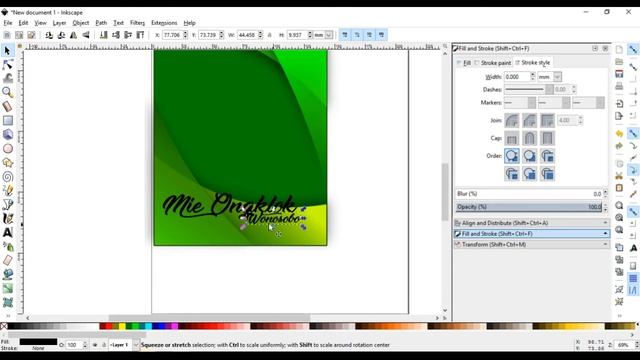
Task: Click the Opacity percent slider
Action: (529, 207)
